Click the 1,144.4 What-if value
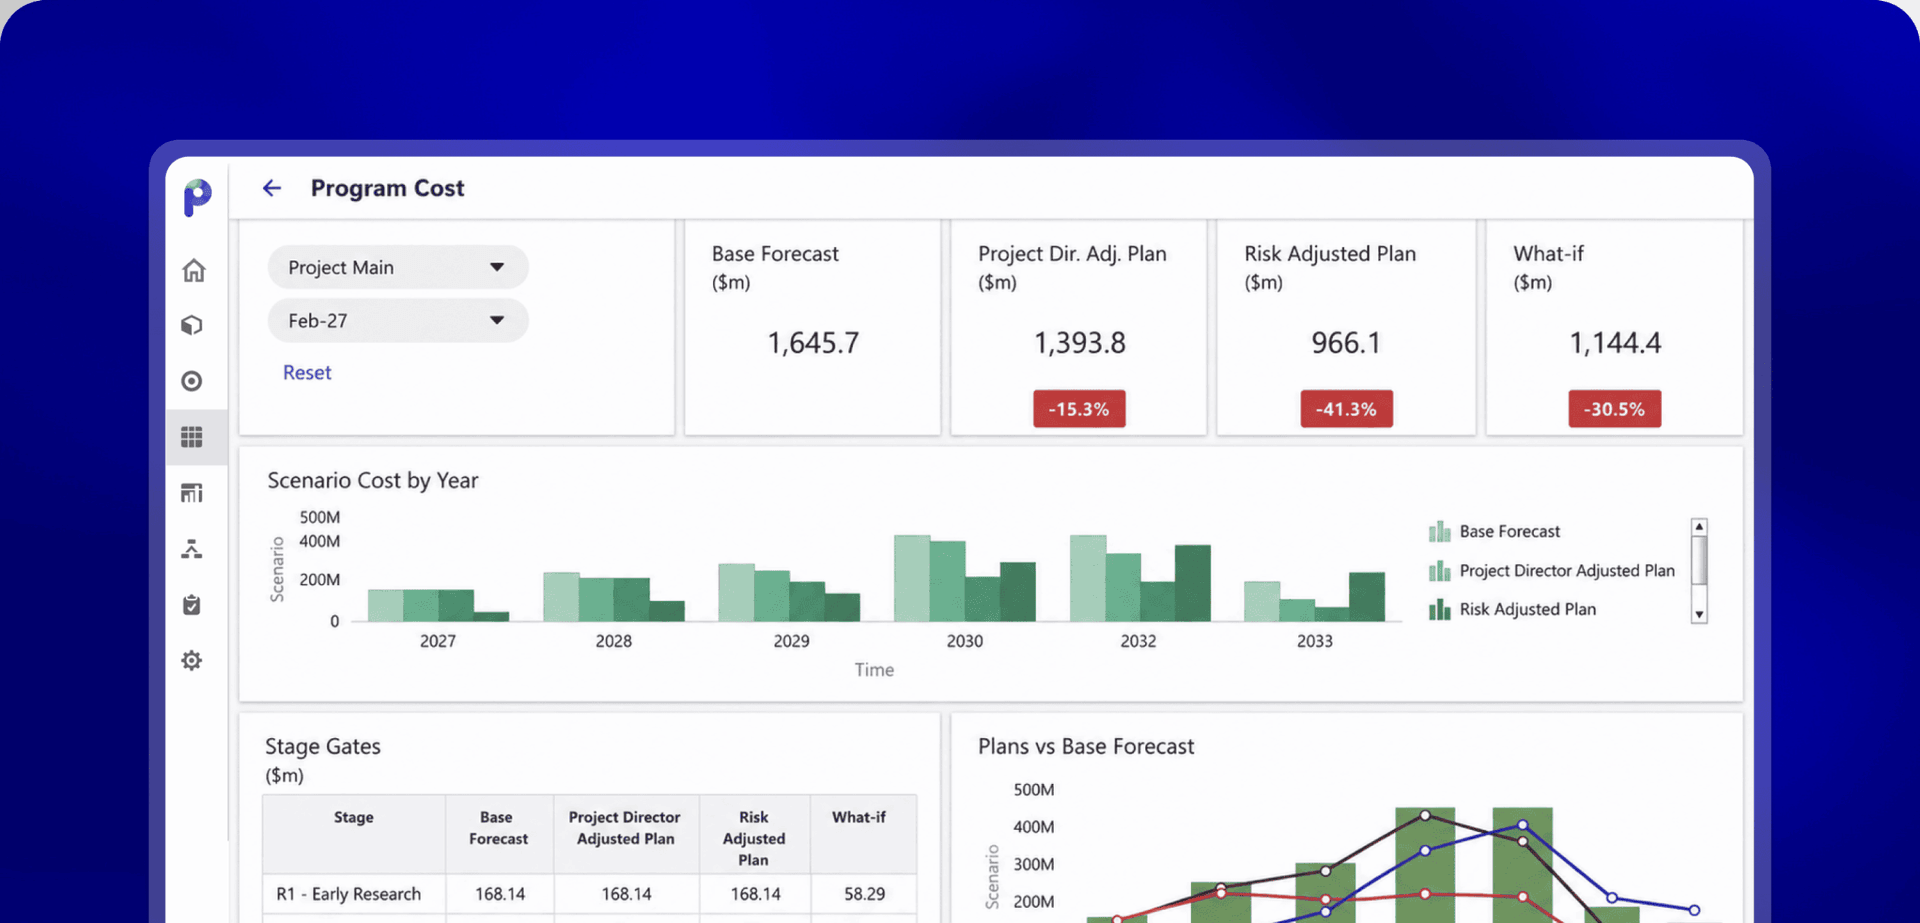Image resolution: width=1920 pixels, height=923 pixels. coord(1615,343)
